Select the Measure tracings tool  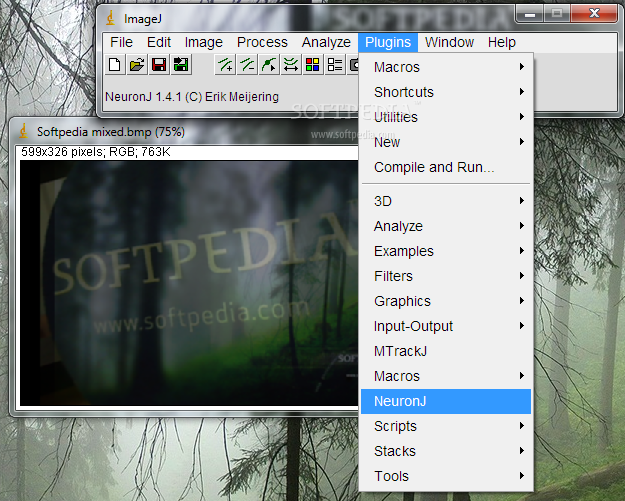point(291,65)
